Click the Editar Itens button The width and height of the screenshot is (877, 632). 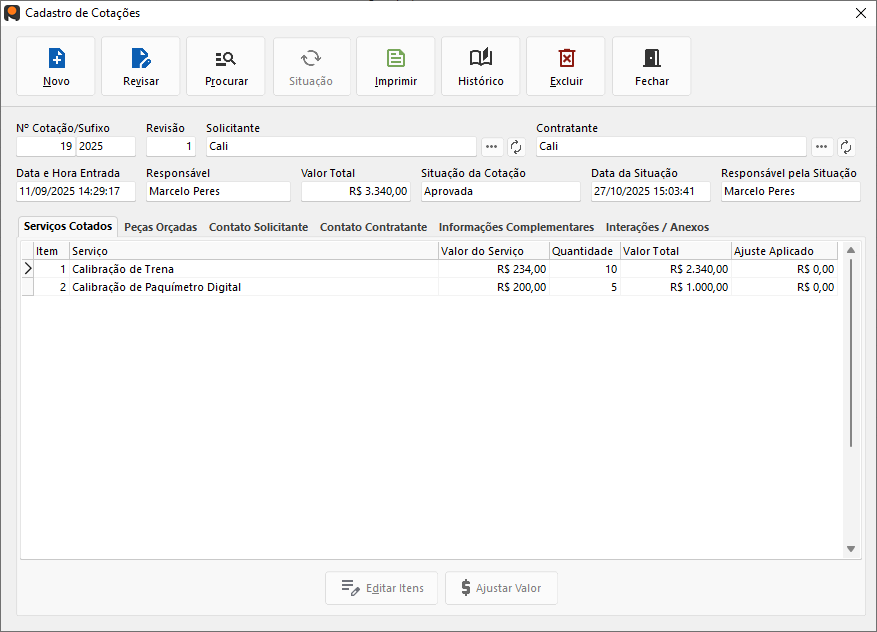click(382, 588)
